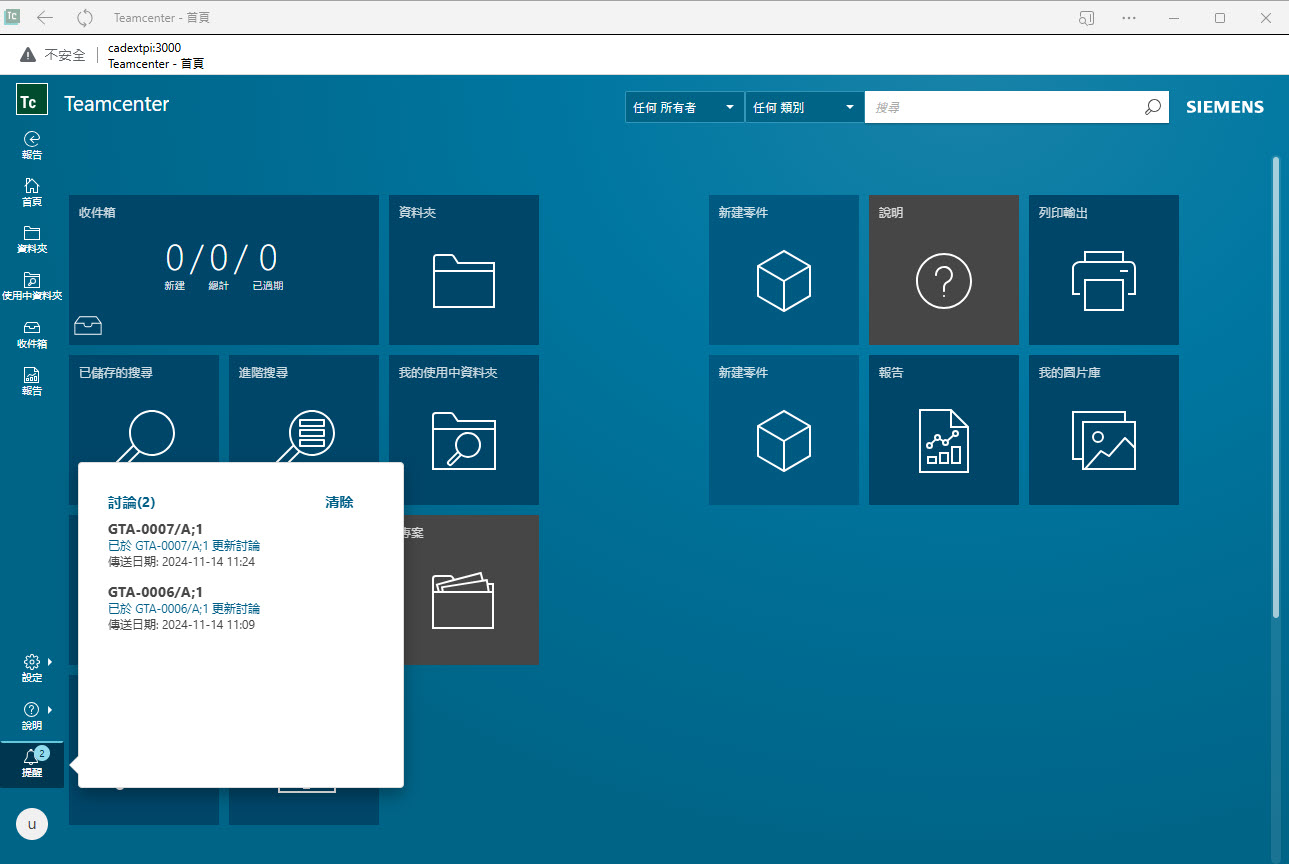Image resolution: width=1289 pixels, height=864 pixels.
Task: Open the user avatar 'u'
Action: 32,824
